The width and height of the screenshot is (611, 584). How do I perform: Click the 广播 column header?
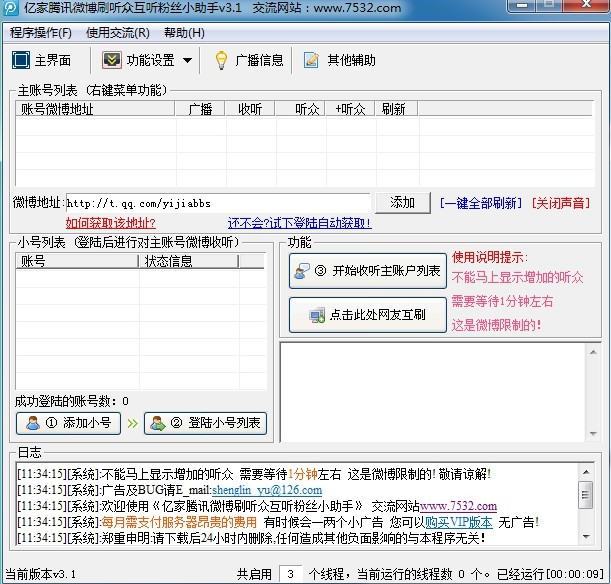(200, 109)
